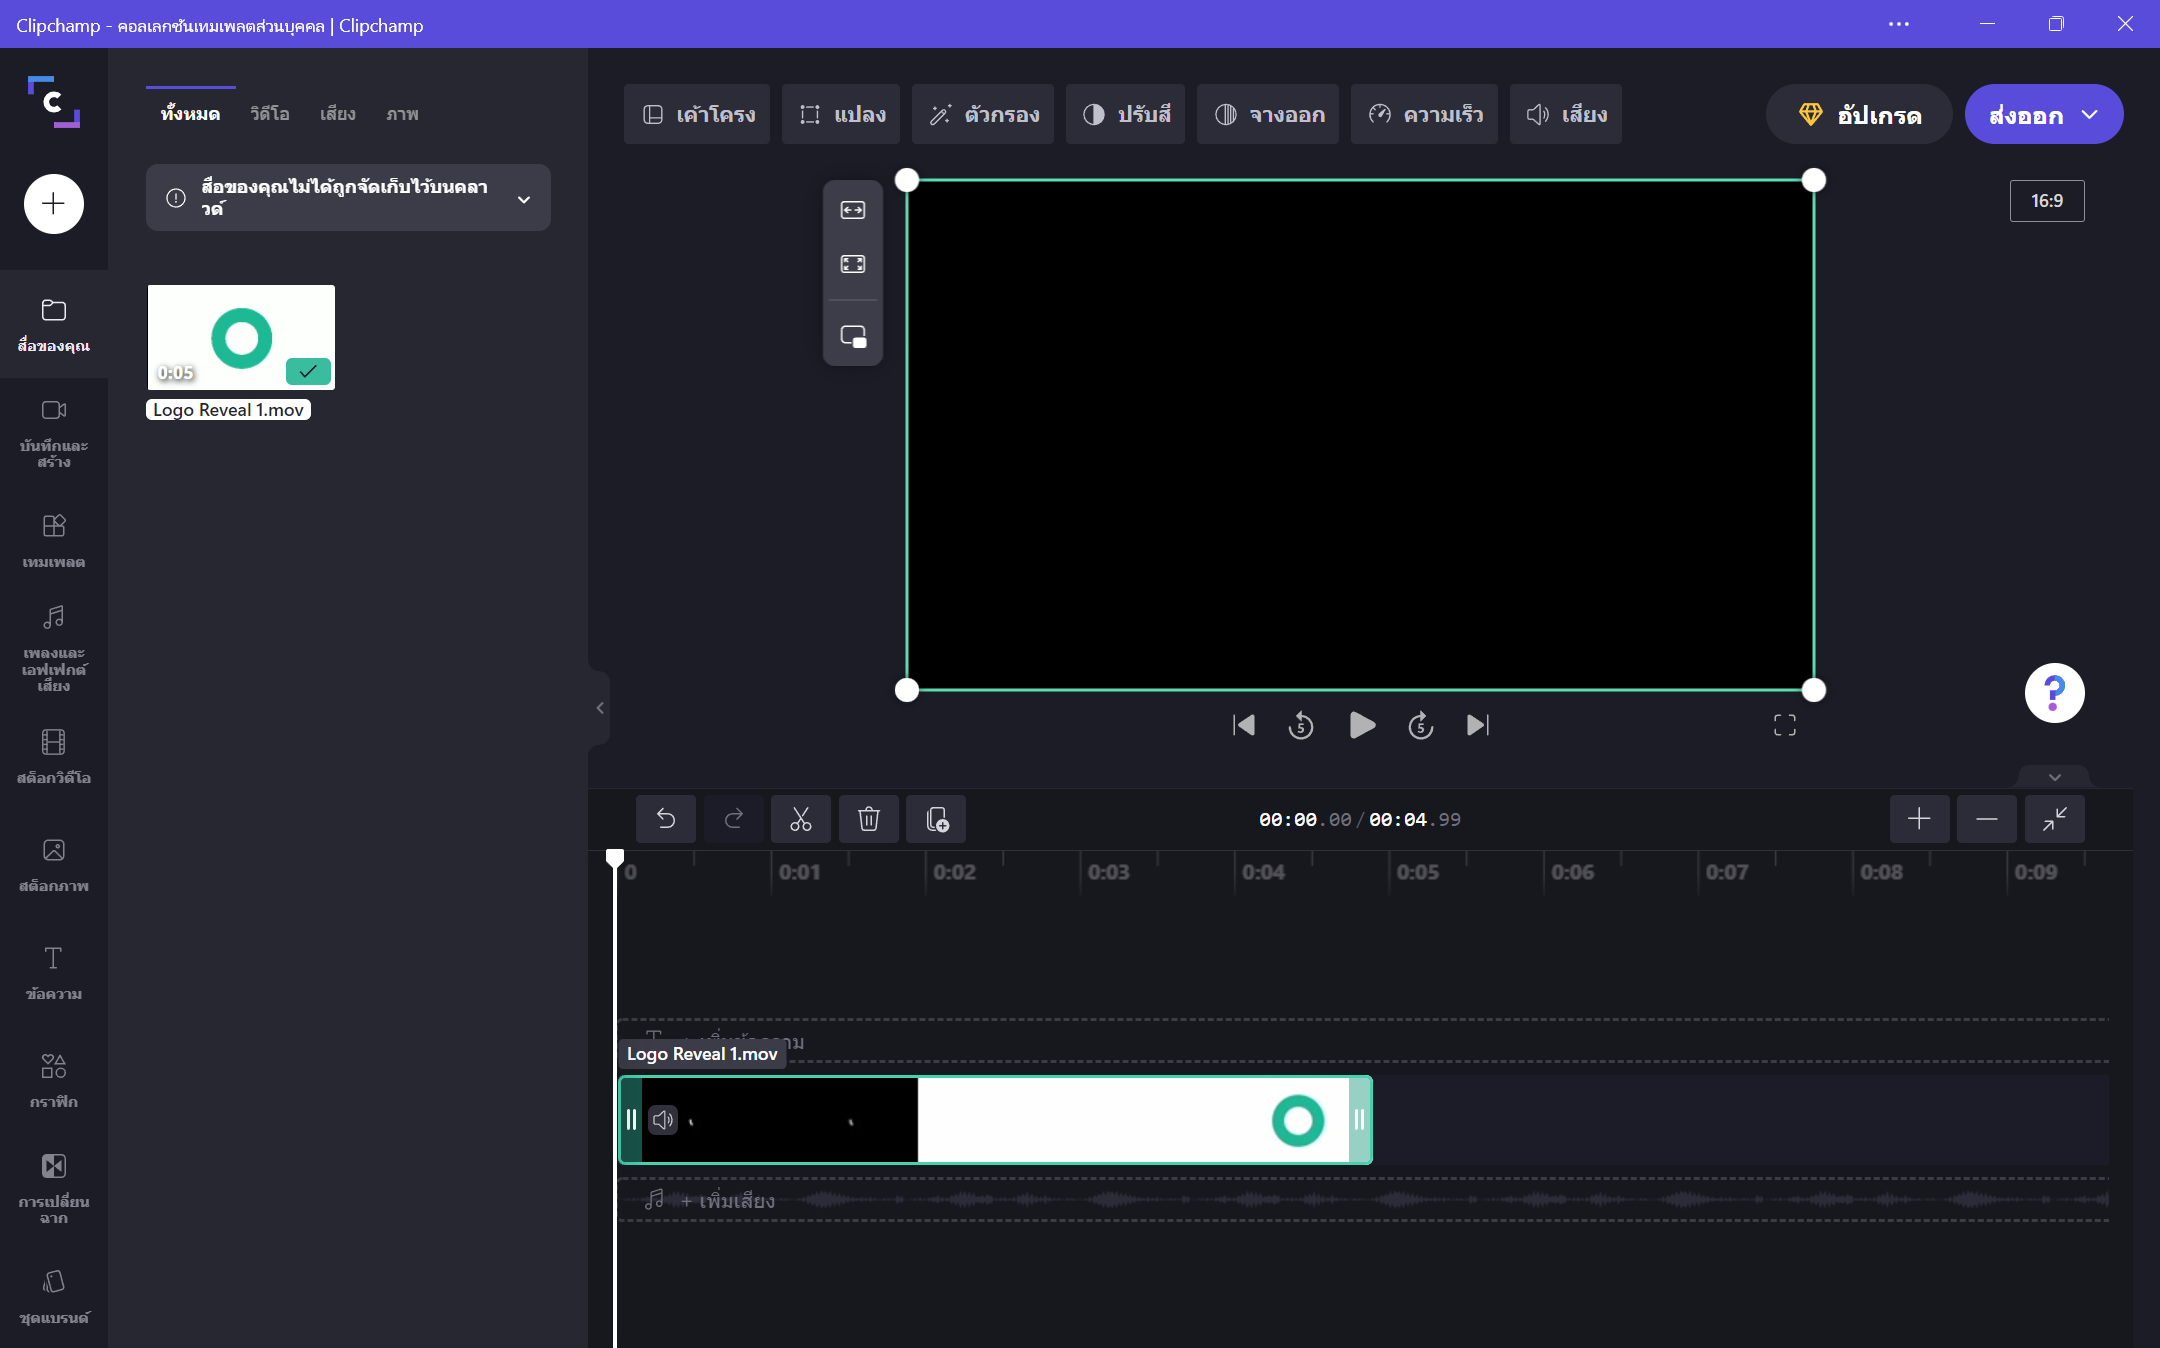Mute the Logo Reveal clip audio
The width and height of the screenshot is (2160, 1348).
pos(663,1120)
